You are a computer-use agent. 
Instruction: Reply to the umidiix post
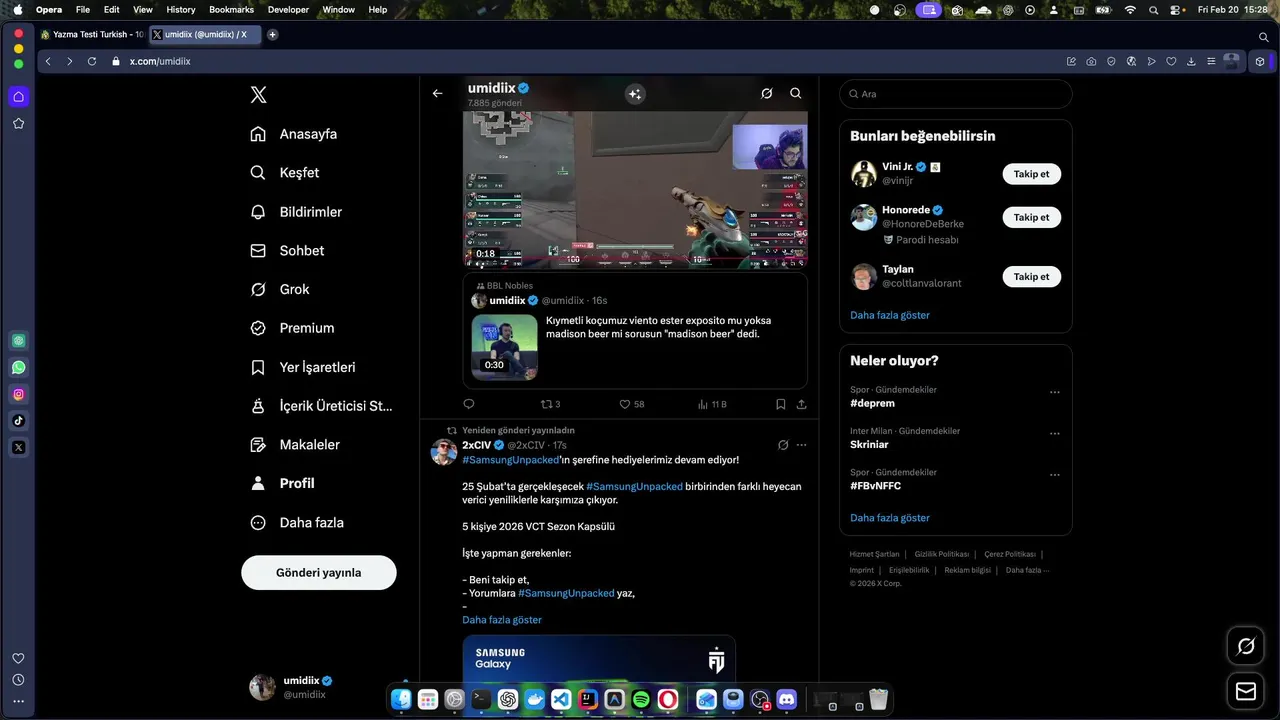pyautogui.click(x=469, y=404)
